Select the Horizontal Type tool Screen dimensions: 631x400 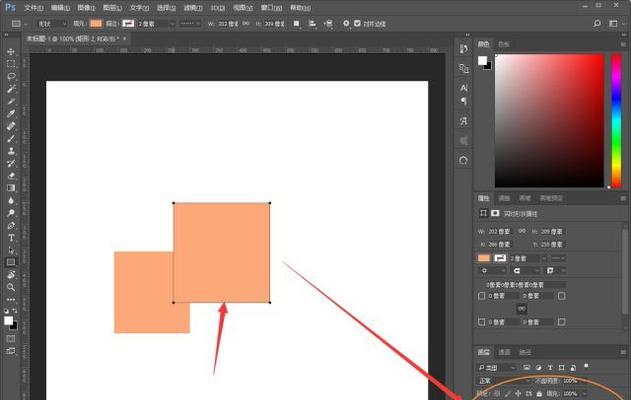point(11,238)
